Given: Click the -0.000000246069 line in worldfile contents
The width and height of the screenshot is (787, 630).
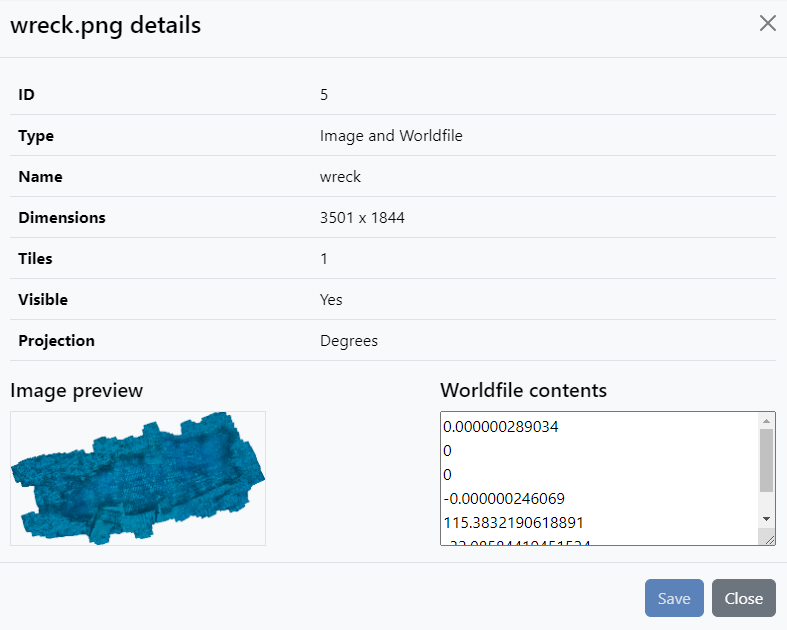Looking at the screenshot, I should 504,498.
